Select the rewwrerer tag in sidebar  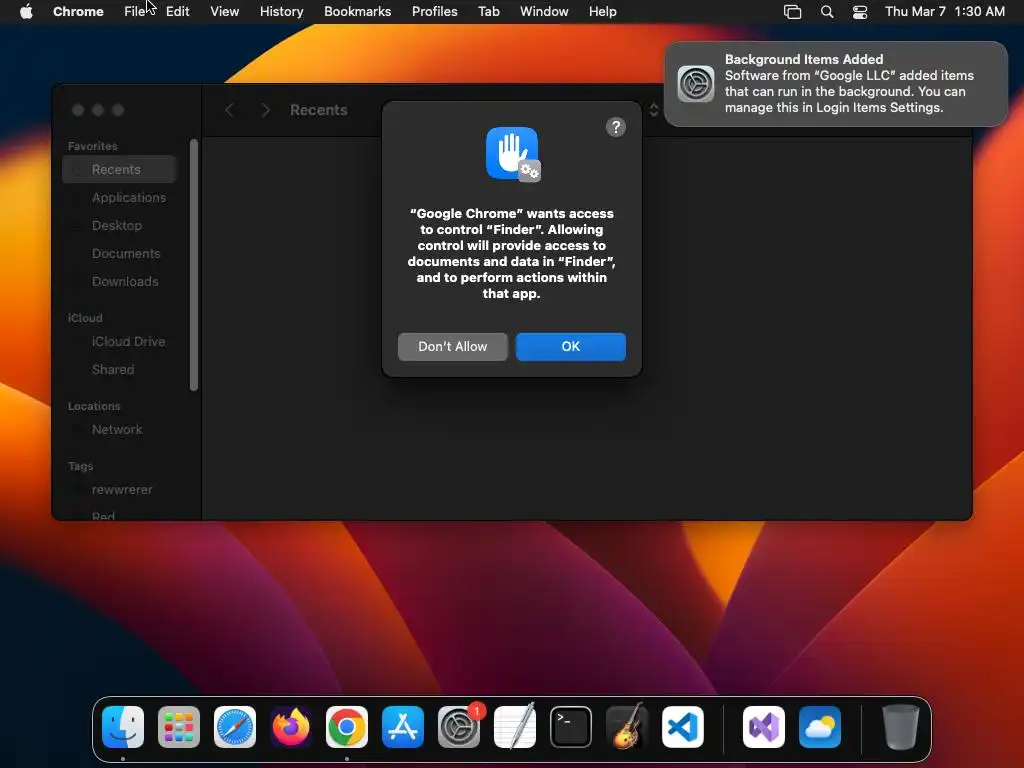click(120, 490)
